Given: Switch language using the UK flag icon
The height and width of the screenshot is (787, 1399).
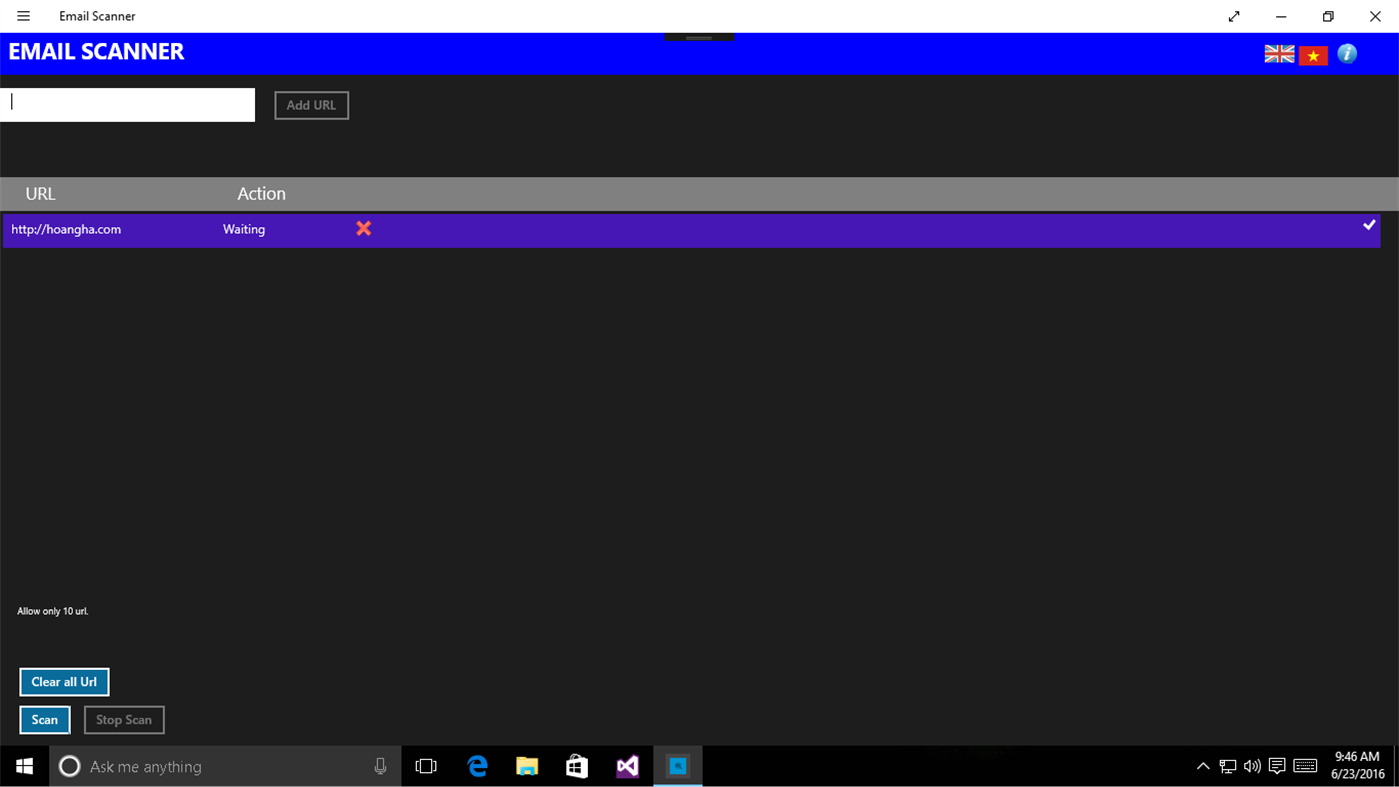Looking at the screenshot, I should point(1279,54).
